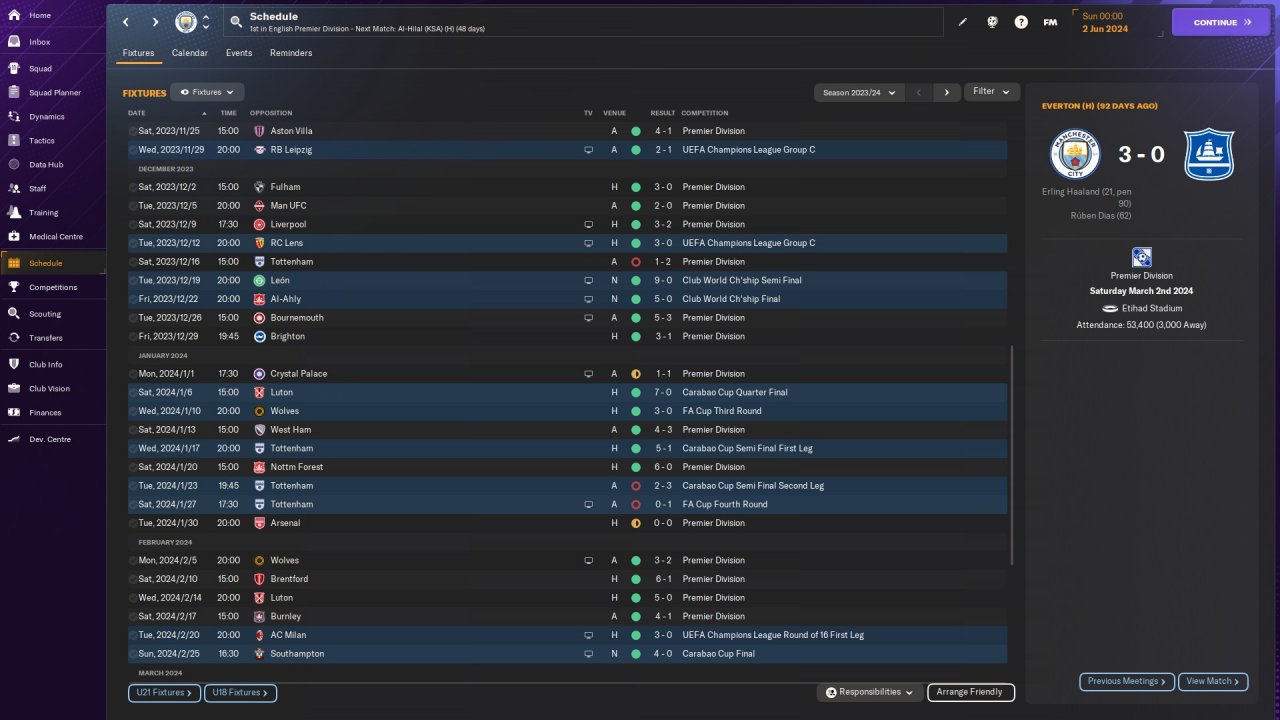Viewport: 1280px width, 720px height.
Task: Click the Continue button
Action: [1221, 22]
